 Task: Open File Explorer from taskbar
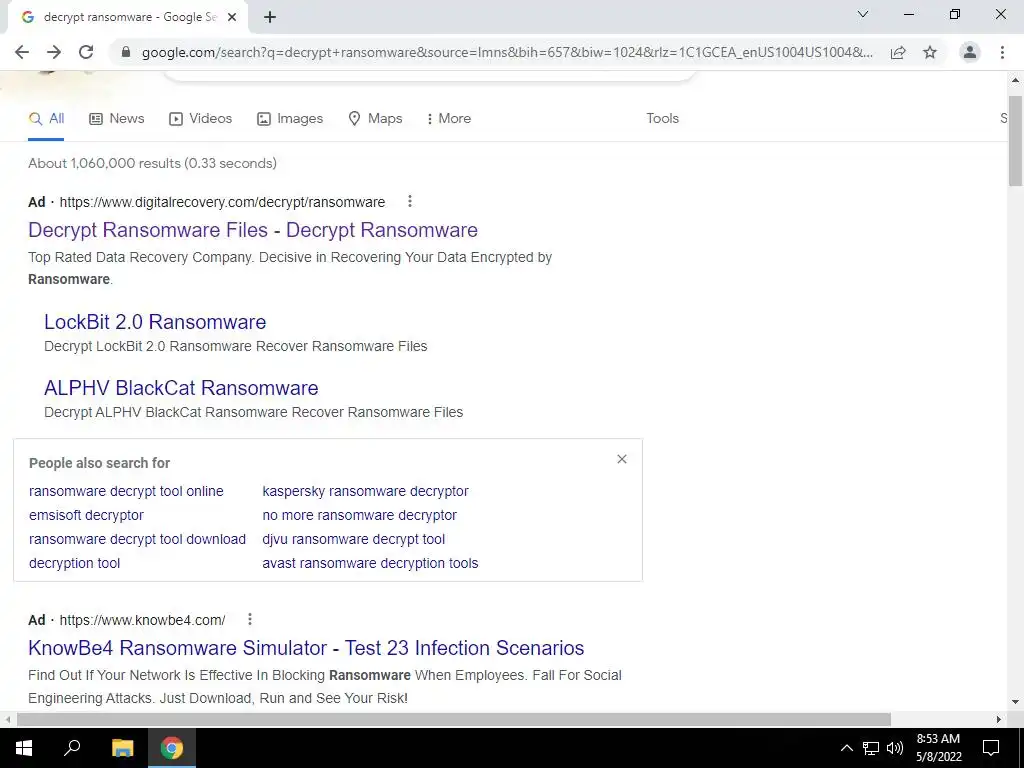coord(122,748)
